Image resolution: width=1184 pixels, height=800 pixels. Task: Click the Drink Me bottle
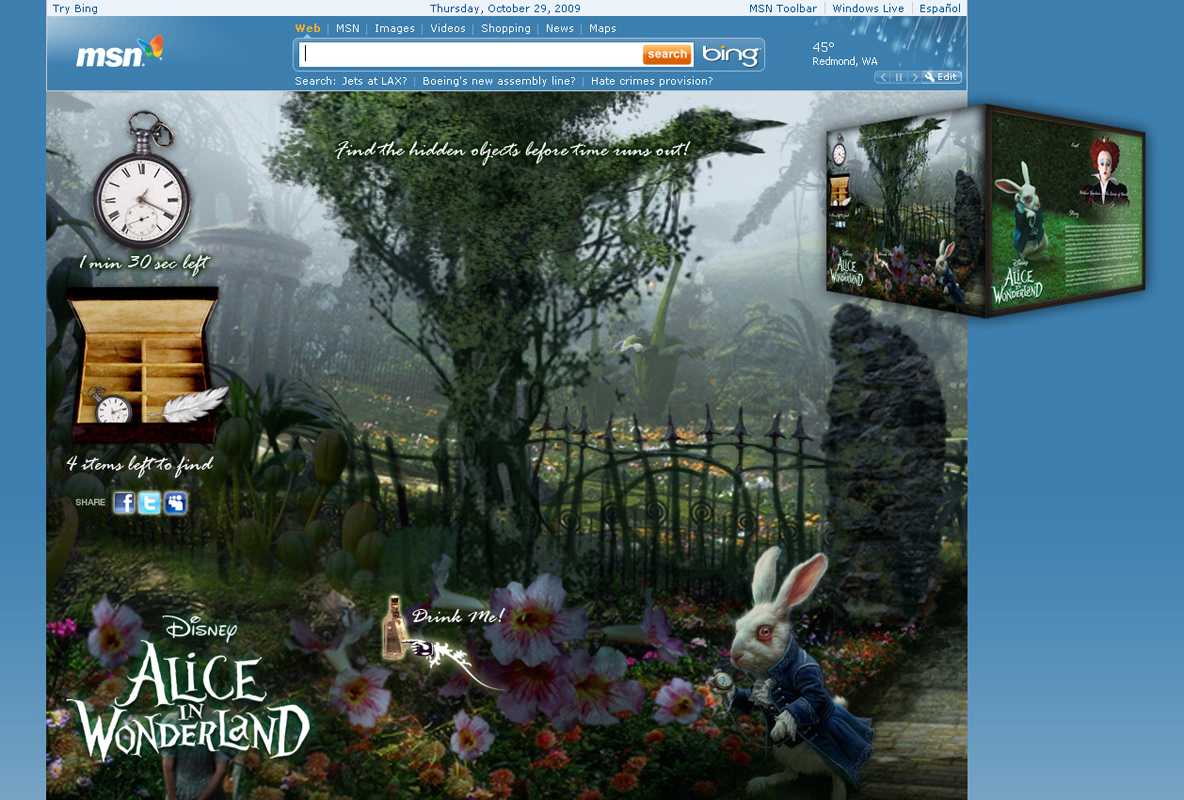(x=393, y=628)
